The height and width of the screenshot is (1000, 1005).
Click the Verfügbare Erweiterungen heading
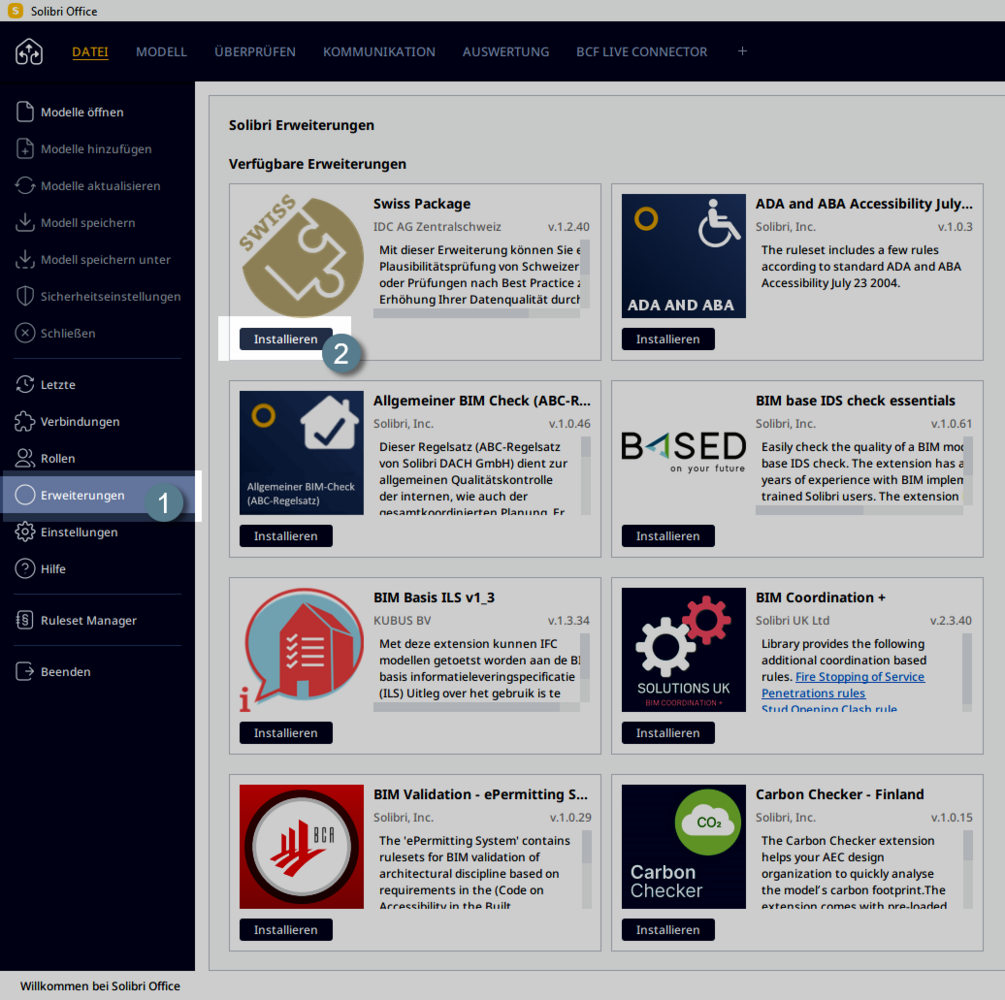point(317,164)
